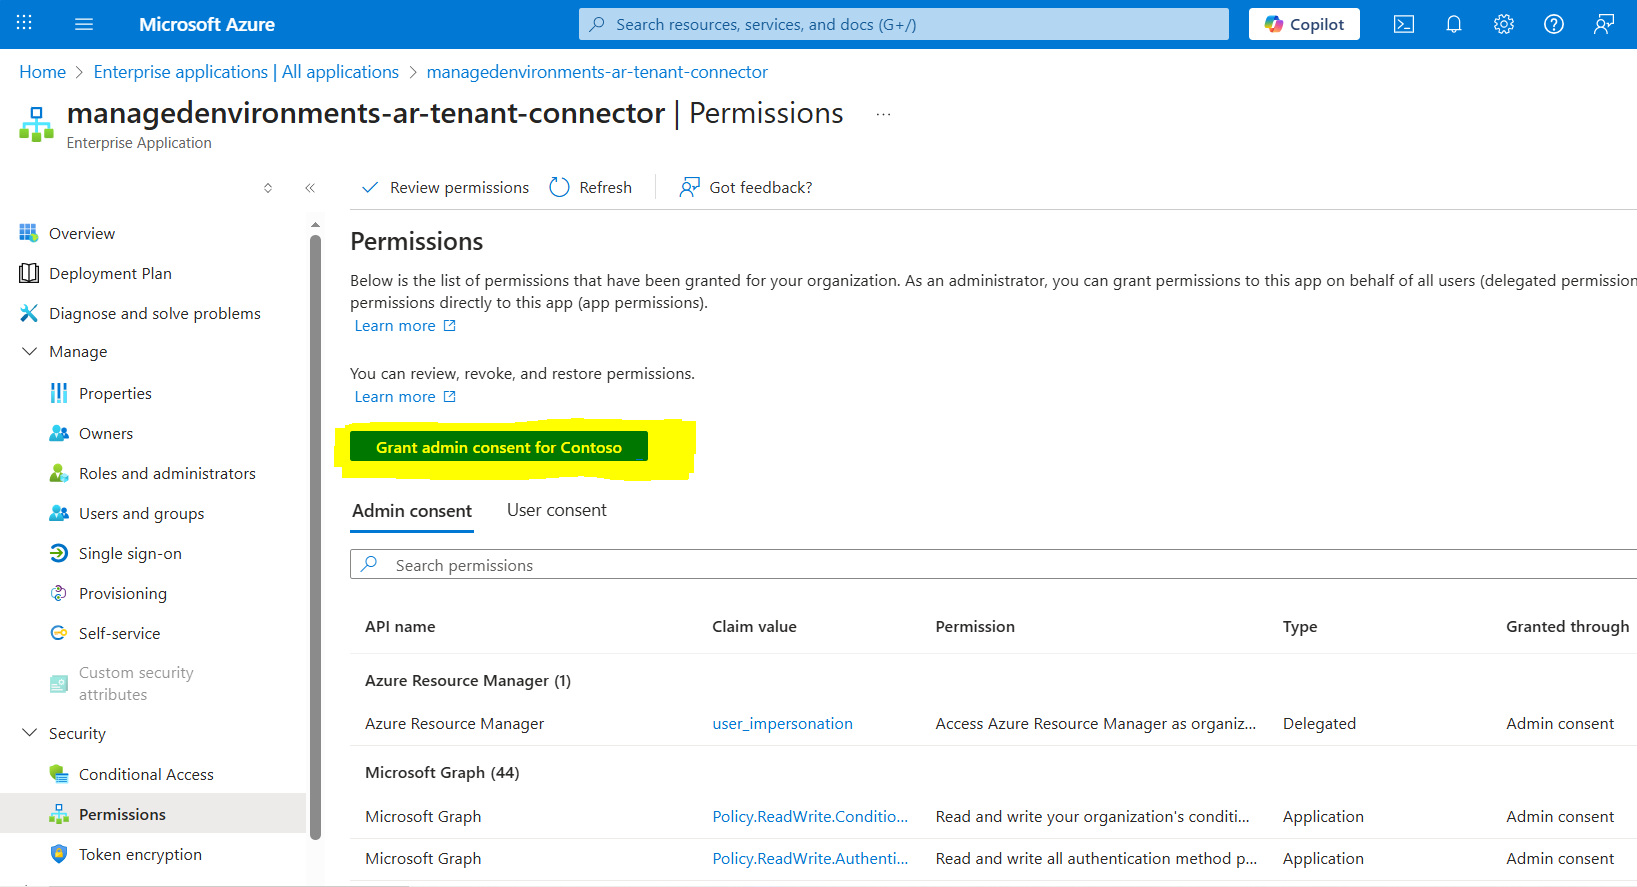The height and width of the screenshot is (887, 1637).
Task: Click the Properties bars icon
Action: [59, 393]
